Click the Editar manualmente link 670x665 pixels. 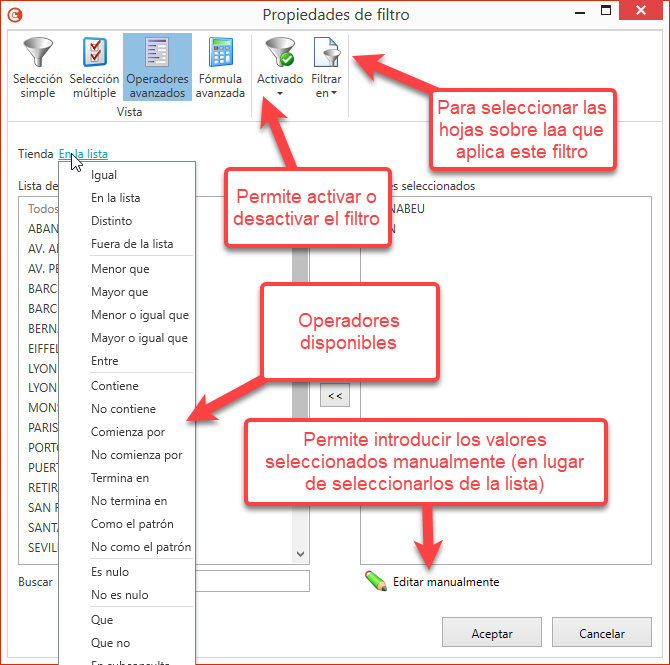pyautogui.click(x=446, y=582)
